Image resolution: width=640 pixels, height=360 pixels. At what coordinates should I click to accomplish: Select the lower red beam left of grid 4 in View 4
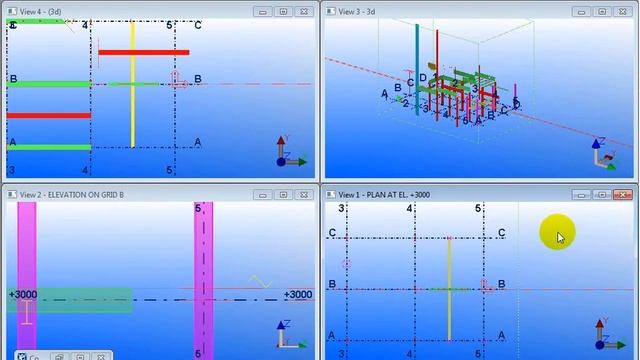(x=49, y=116)
